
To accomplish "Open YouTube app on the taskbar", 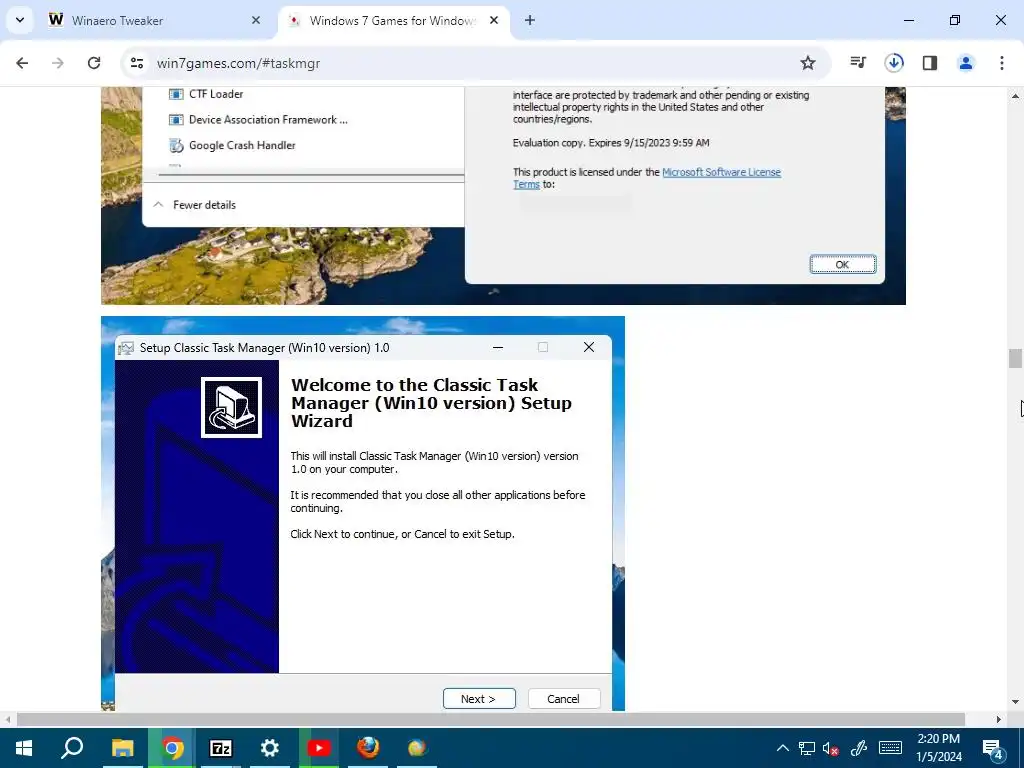I will tap(319, 748).
